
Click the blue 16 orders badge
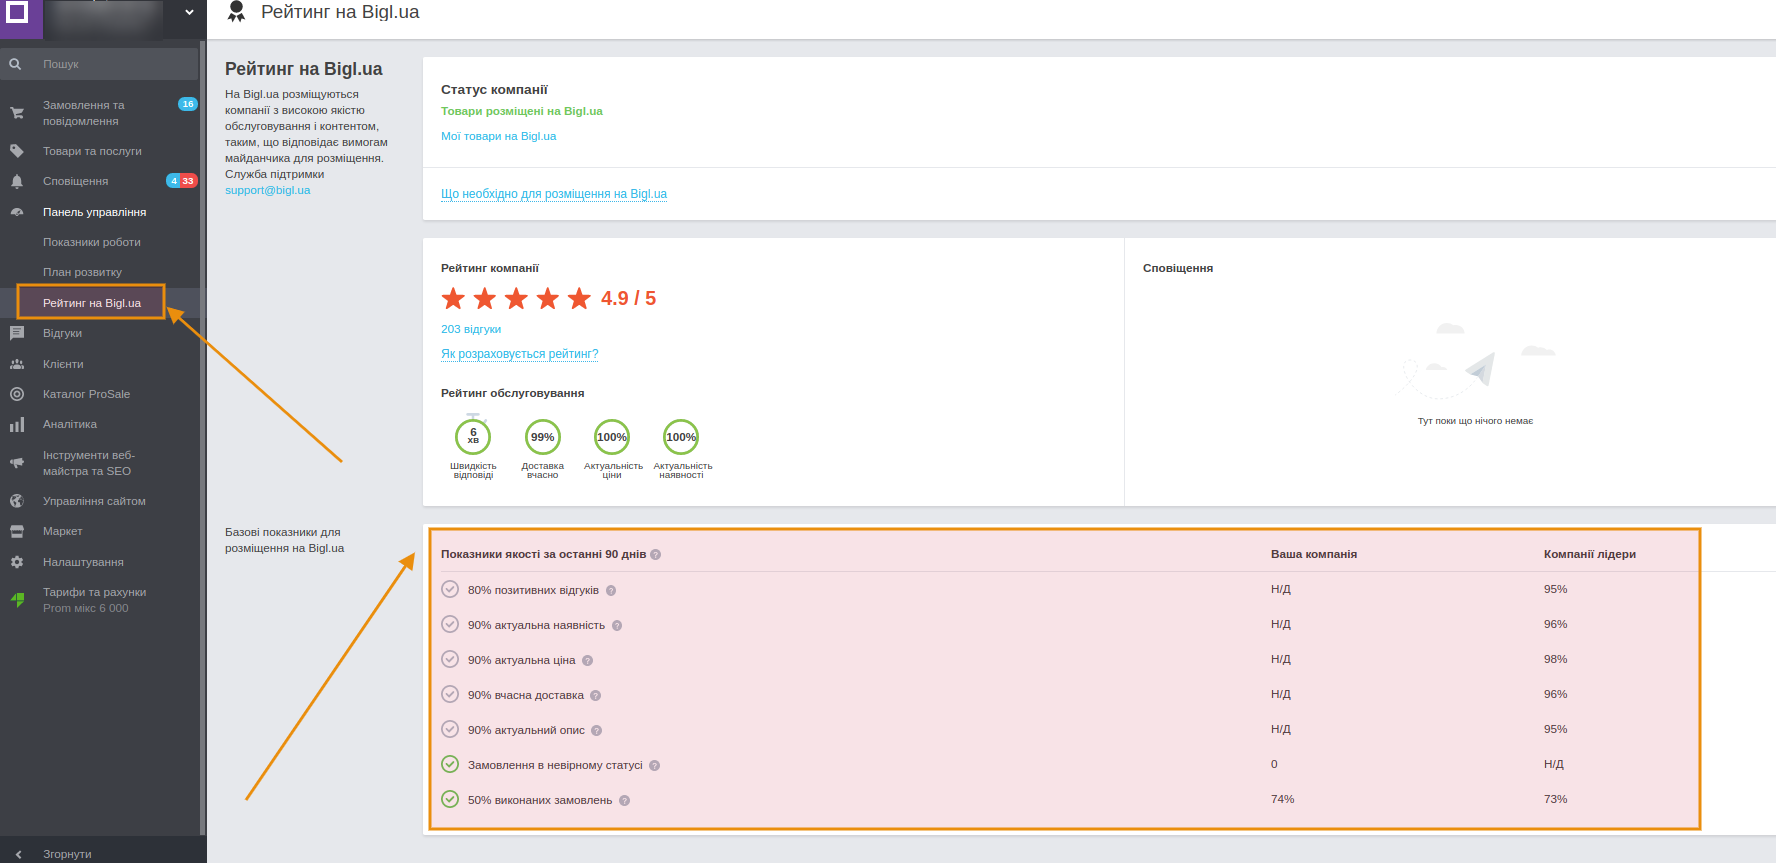[x=188, y=104]
